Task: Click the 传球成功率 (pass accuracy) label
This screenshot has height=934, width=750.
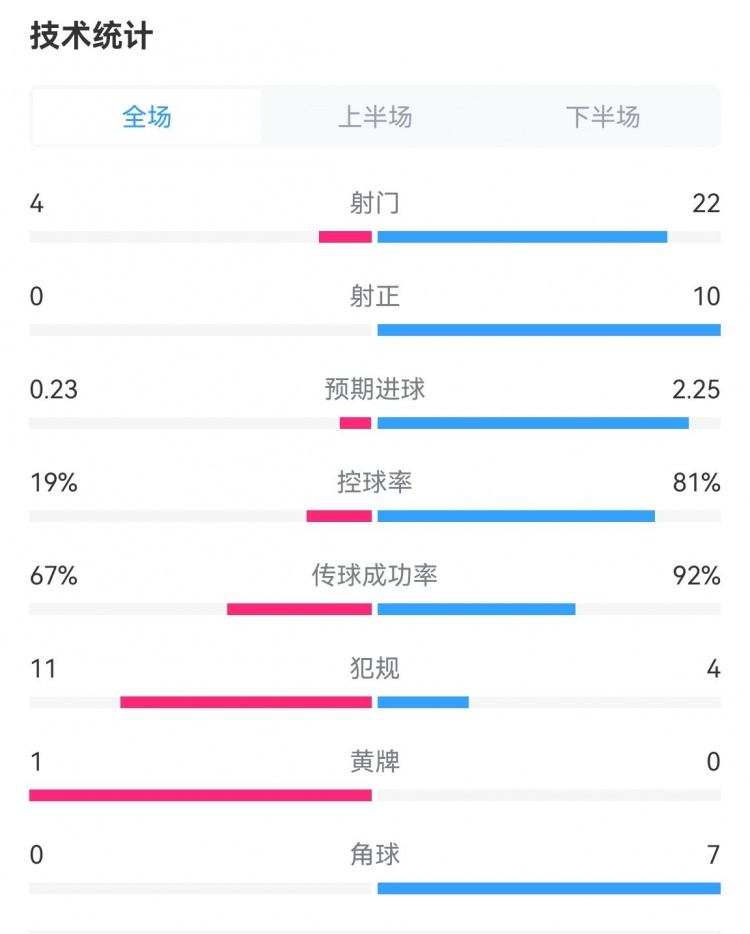Action: tap(375, 575)
